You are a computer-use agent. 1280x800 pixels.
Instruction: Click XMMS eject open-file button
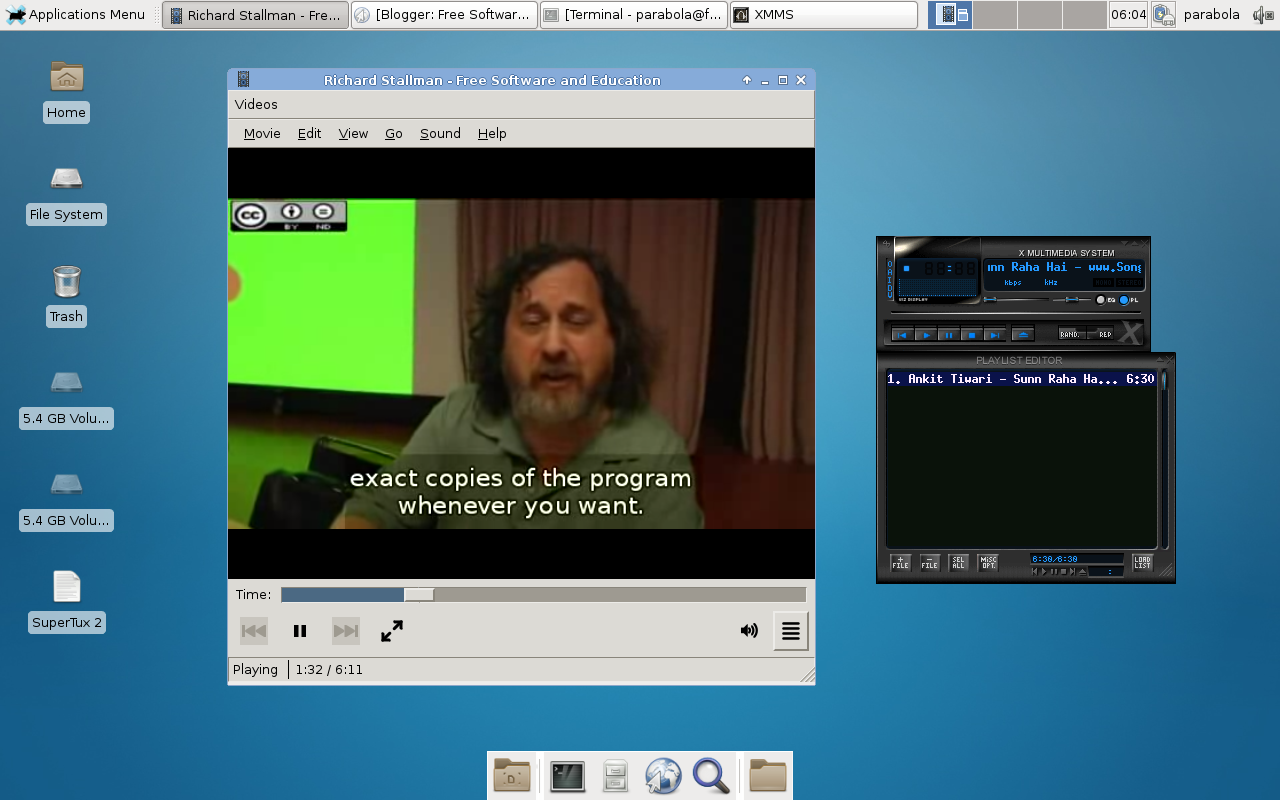coord(1022,335)
